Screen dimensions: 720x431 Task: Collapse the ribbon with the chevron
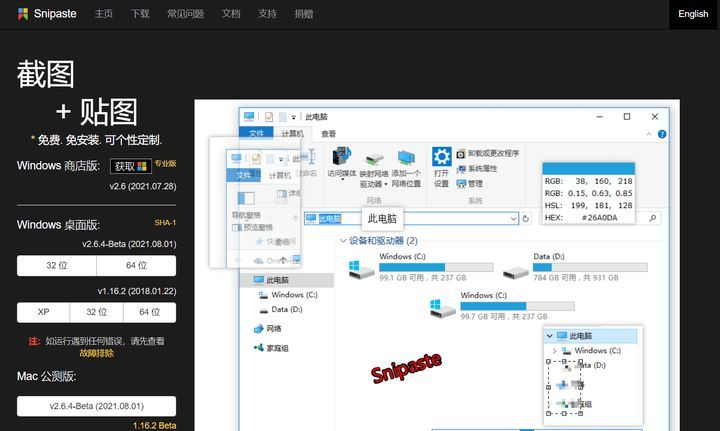(648, 134)
